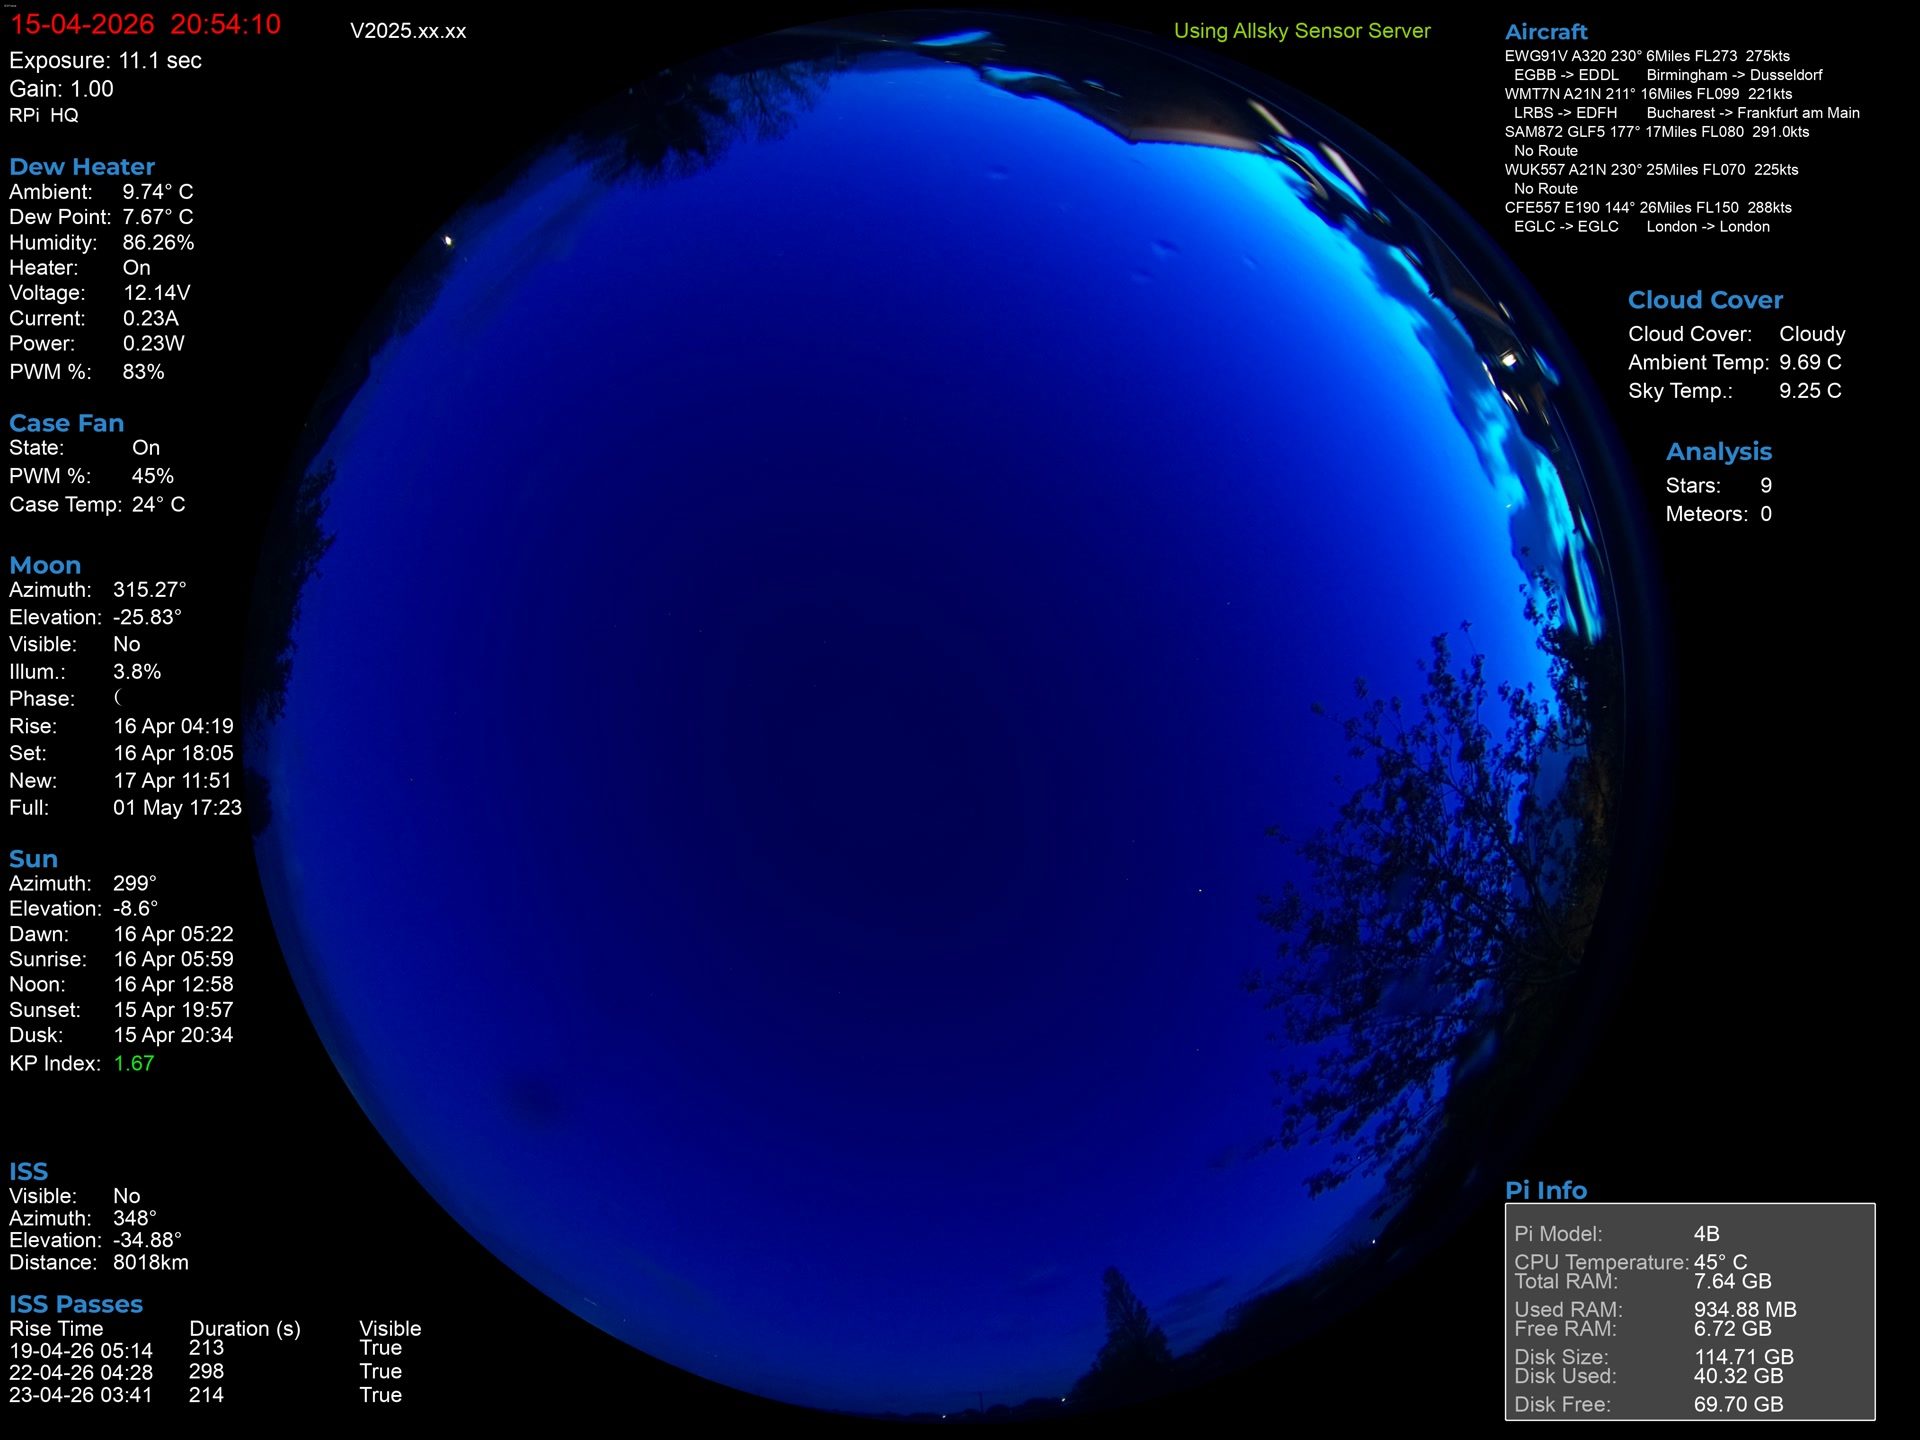The width and height of the screenshot is (1920, 1440).
Task: Click the V2025.xx.xx version label
Action: [408, 31]
